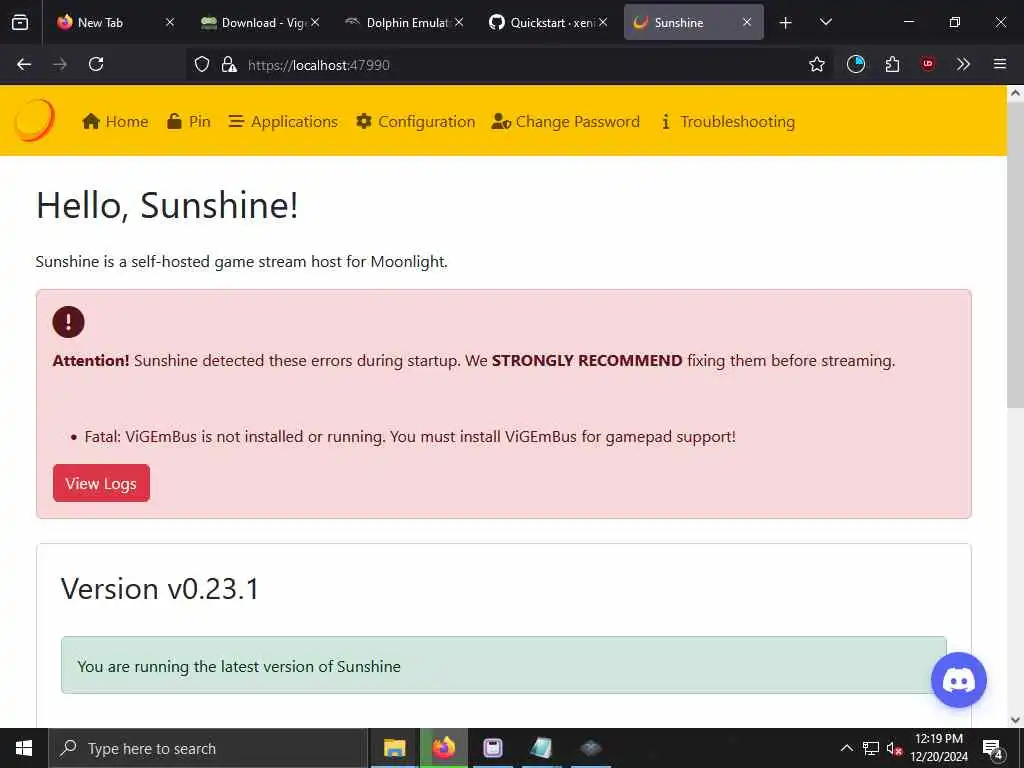Close the Download - ViGEm tab
The image size is (1024, 768).
(315, 22)
